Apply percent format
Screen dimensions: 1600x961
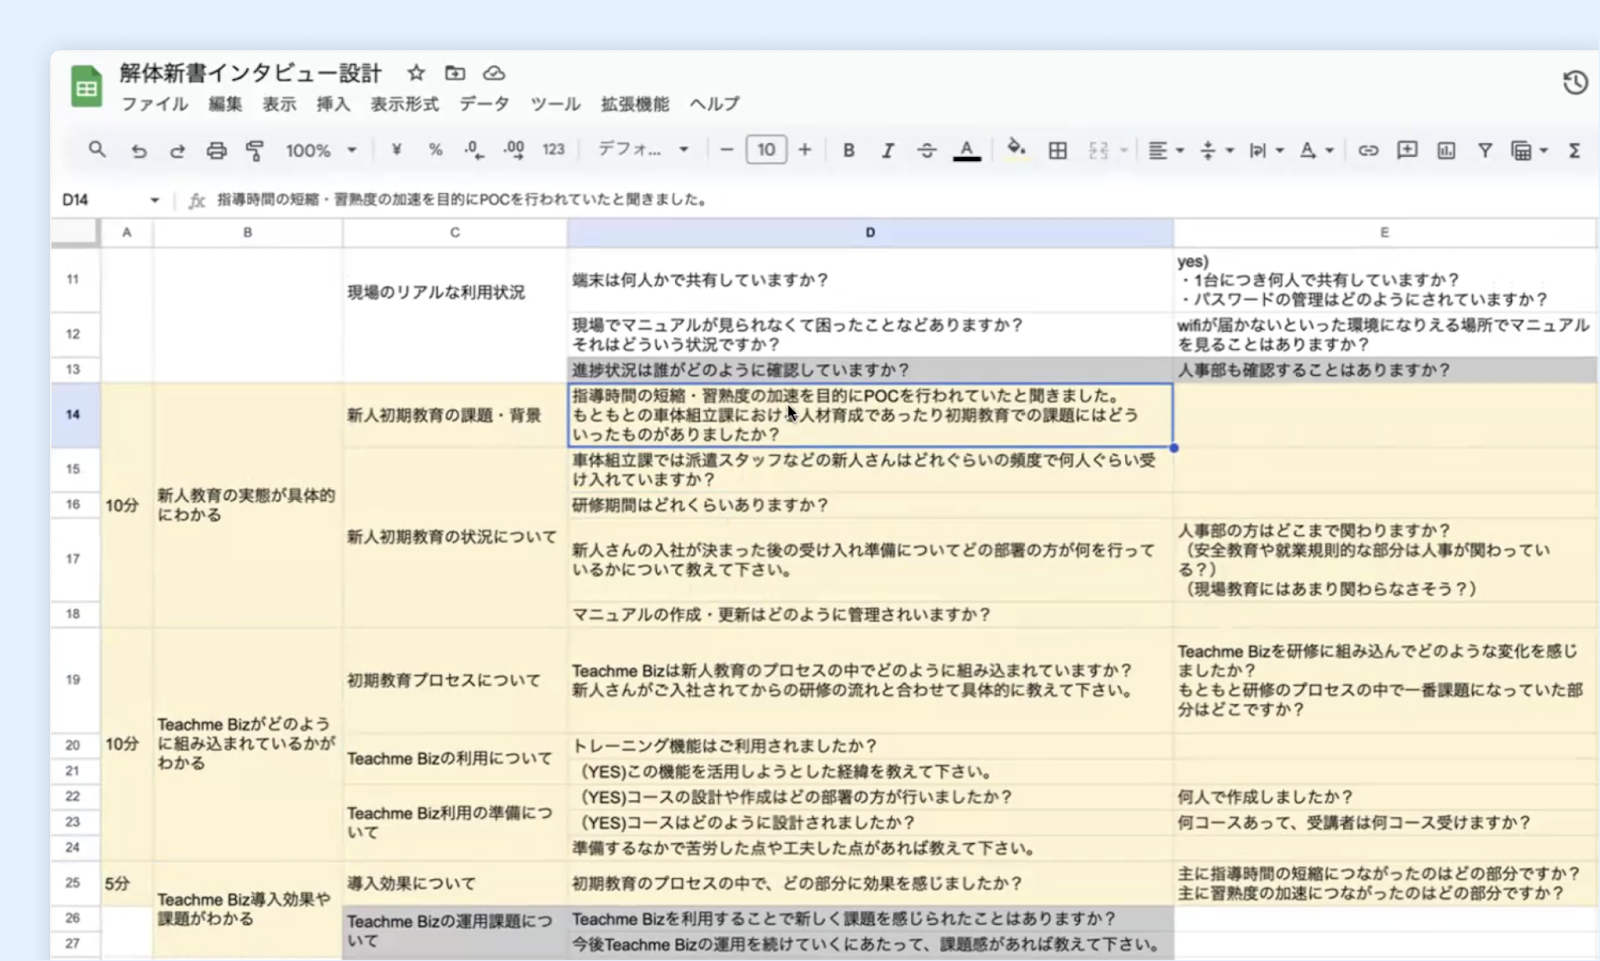tap(435, 150)
